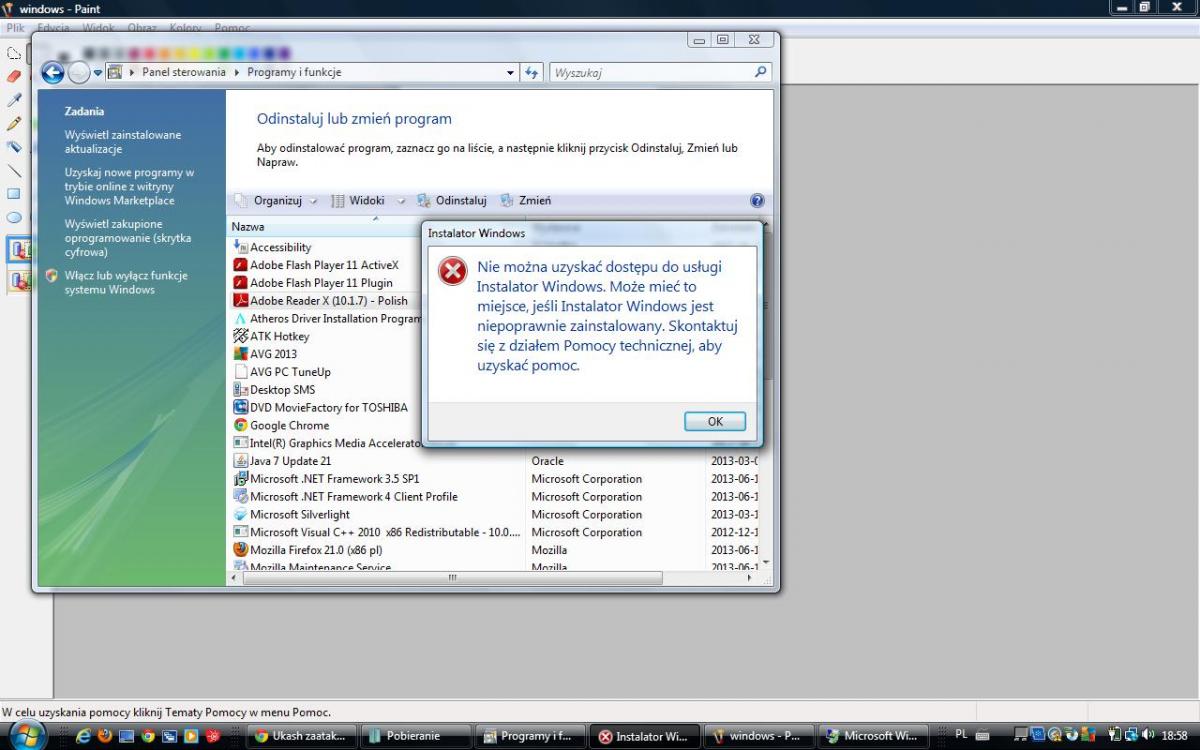1200x750 pixels.
Task: Click Zmień in the toolbar
Action: click(525, 200)
